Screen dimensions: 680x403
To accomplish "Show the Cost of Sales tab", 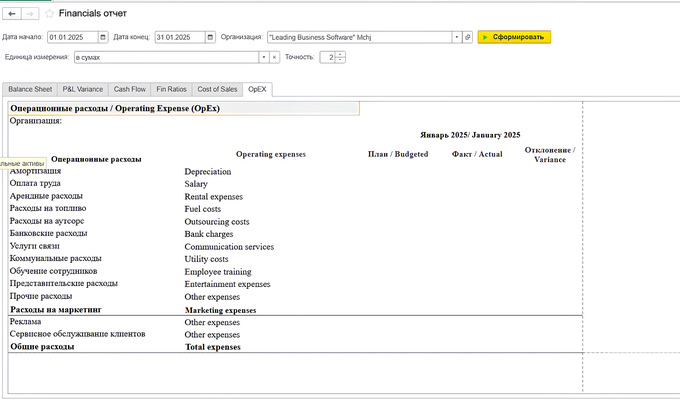I will click(x=217, y=89).
